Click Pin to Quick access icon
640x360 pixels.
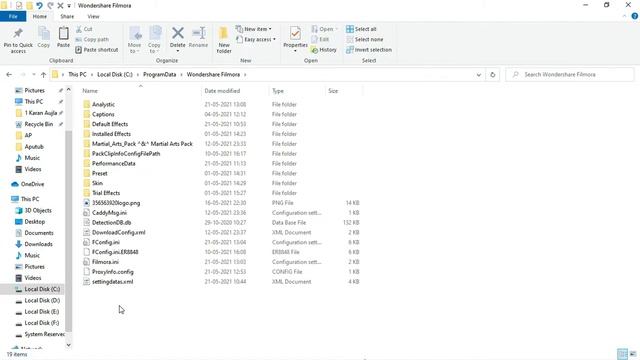point(18,34)
